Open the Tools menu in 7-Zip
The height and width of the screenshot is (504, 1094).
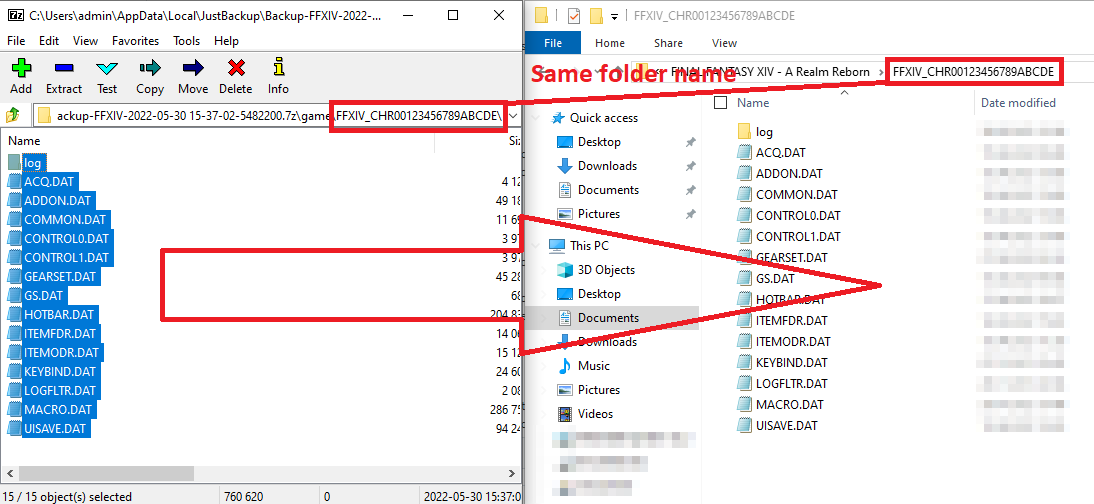click(x=186, y=41)
